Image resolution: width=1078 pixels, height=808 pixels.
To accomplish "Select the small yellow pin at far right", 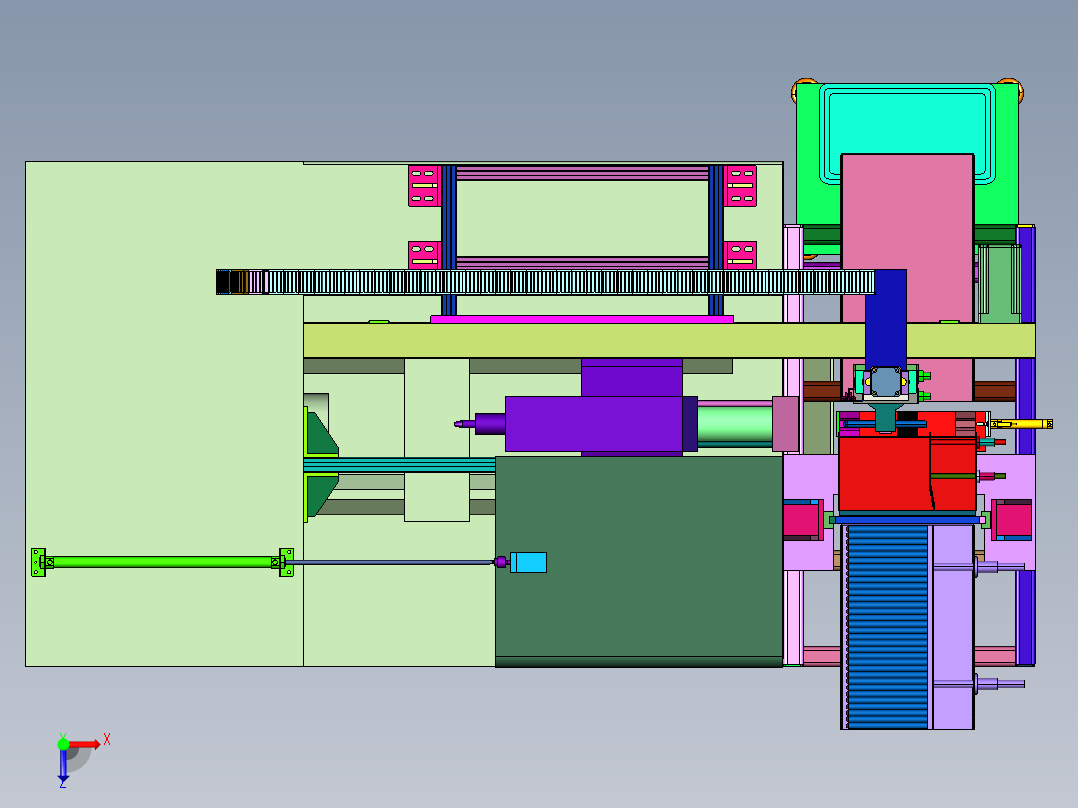I will click(1022, 424).
